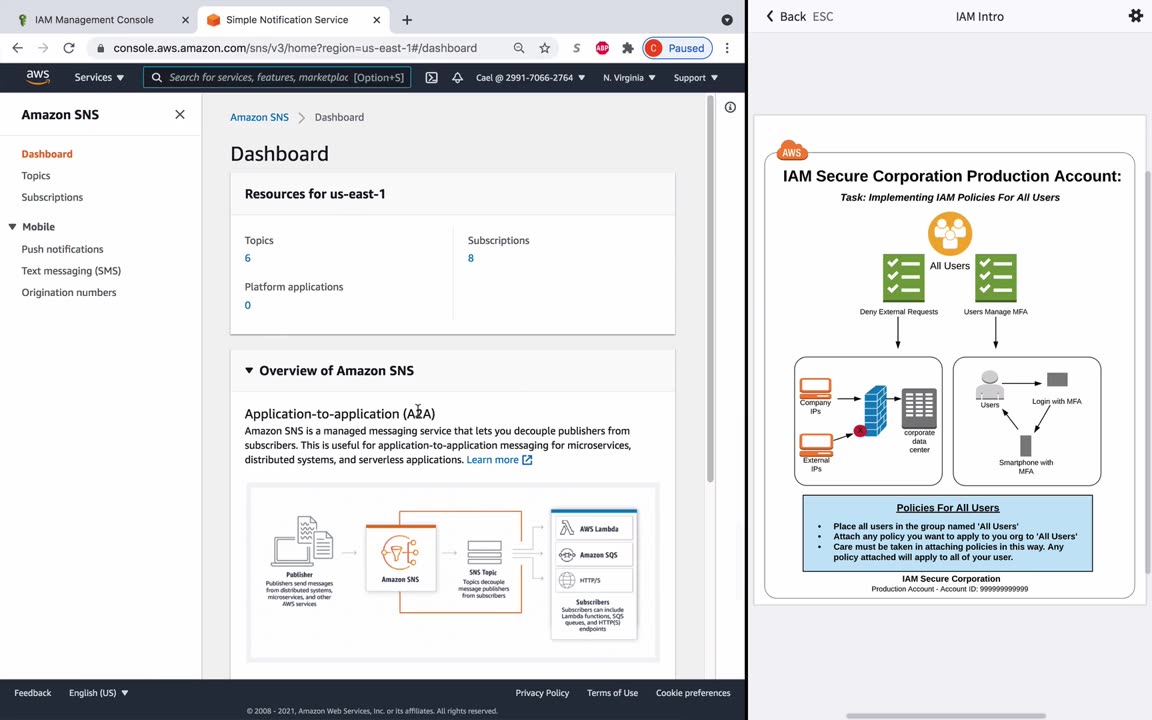The width and height of the screenshot is (1152, 720).
Task: Open the Services dropdown menu
Action: (99, 77)
